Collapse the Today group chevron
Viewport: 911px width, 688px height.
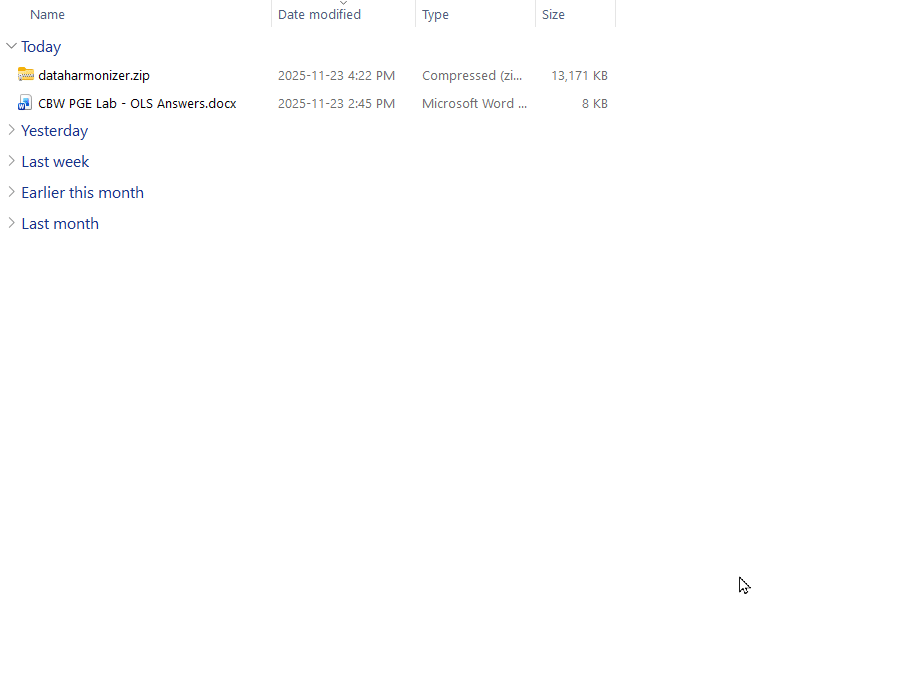click(11, 46)
